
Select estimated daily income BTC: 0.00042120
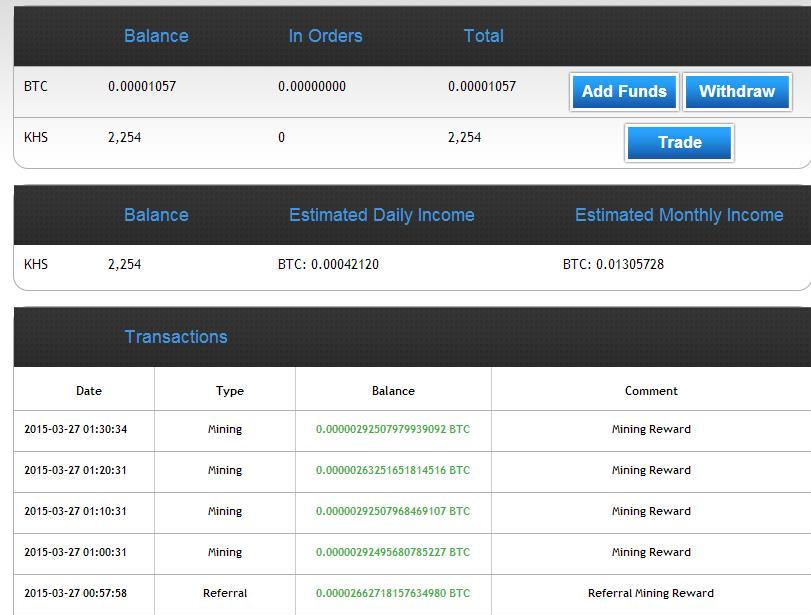tap(328, 264)
